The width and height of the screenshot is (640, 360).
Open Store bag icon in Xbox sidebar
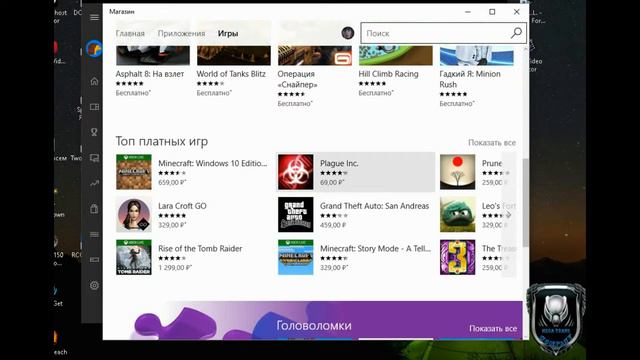coord(94,209)
